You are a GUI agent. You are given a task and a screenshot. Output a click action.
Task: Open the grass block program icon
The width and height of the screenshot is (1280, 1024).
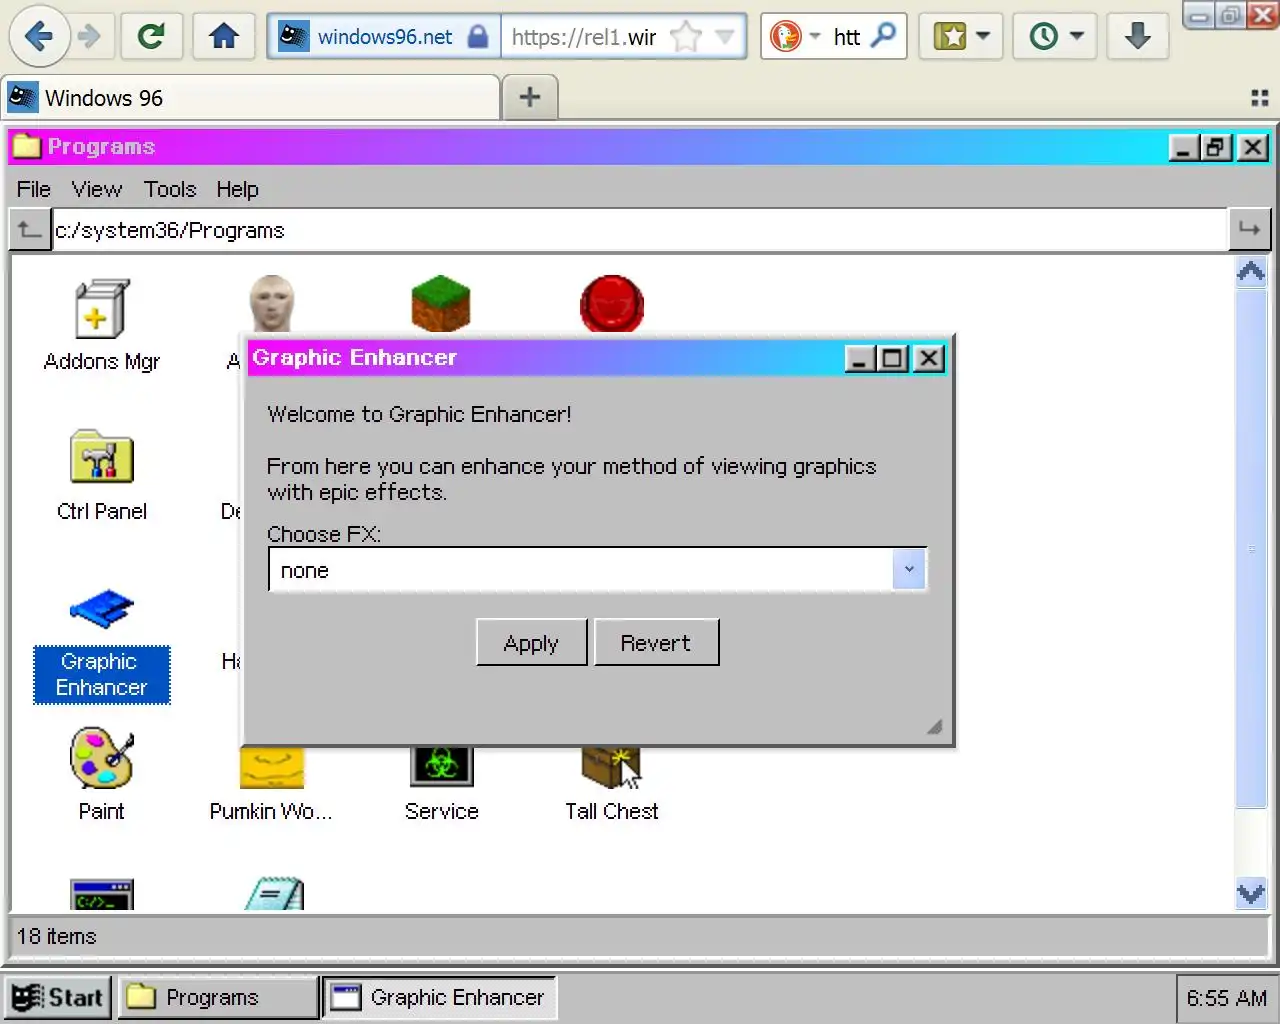[x=441, y=304]
